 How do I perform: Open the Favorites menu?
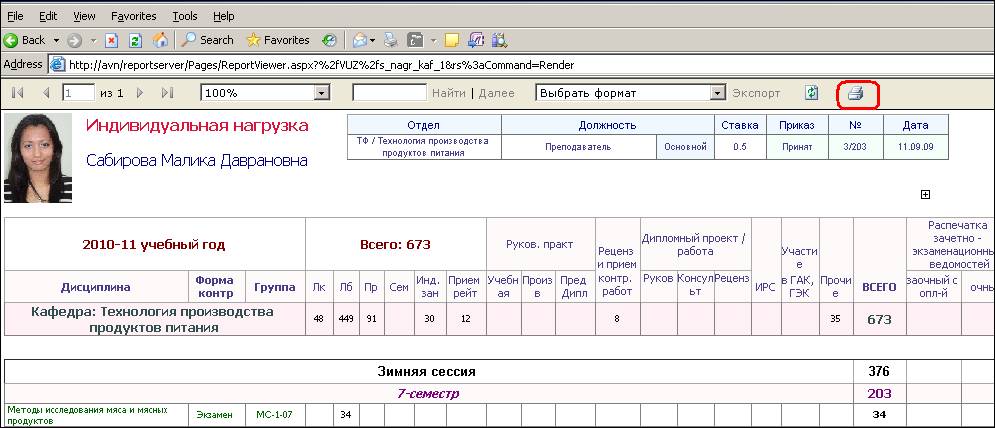pos(135,16)
